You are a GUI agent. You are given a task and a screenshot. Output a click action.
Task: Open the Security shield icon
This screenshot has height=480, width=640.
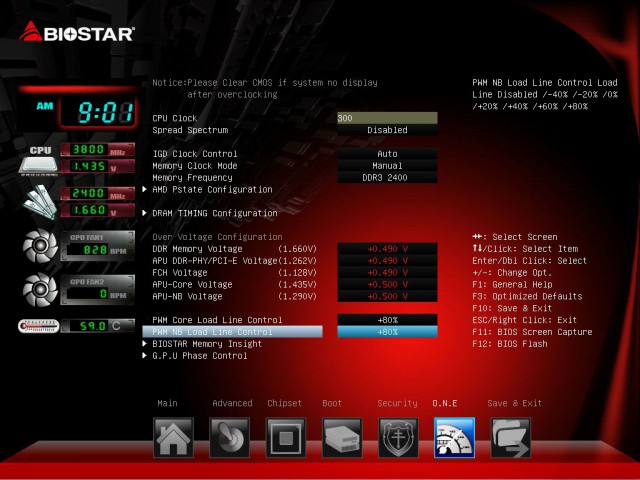tap(398, 438)
